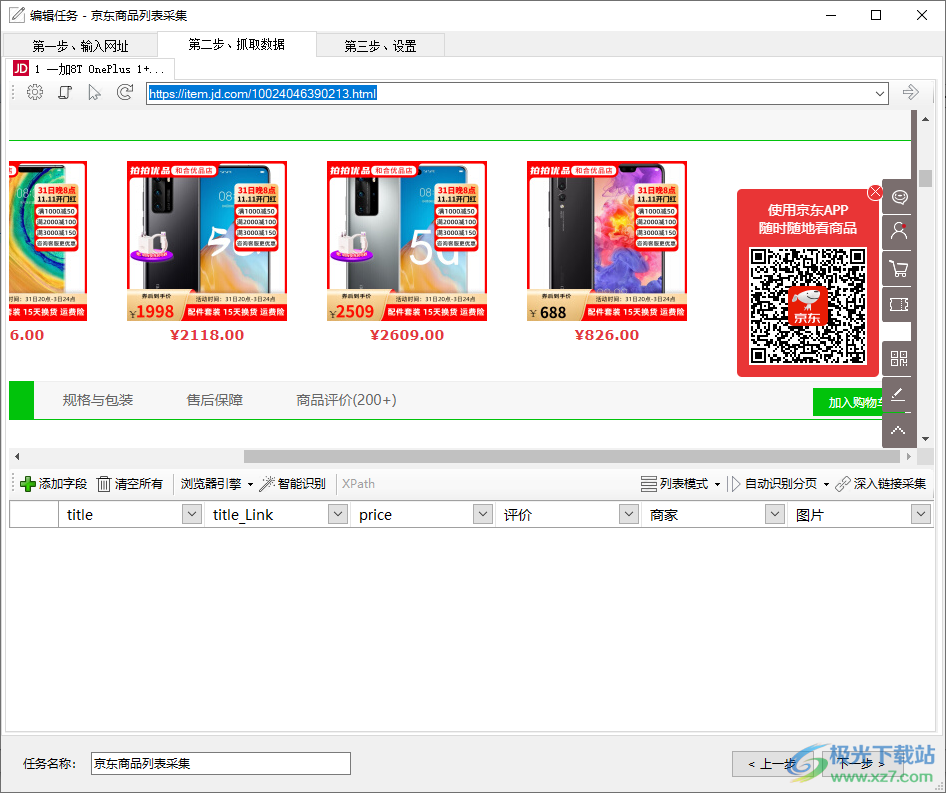Activate the cursor selection tool icon

(94, 92)
